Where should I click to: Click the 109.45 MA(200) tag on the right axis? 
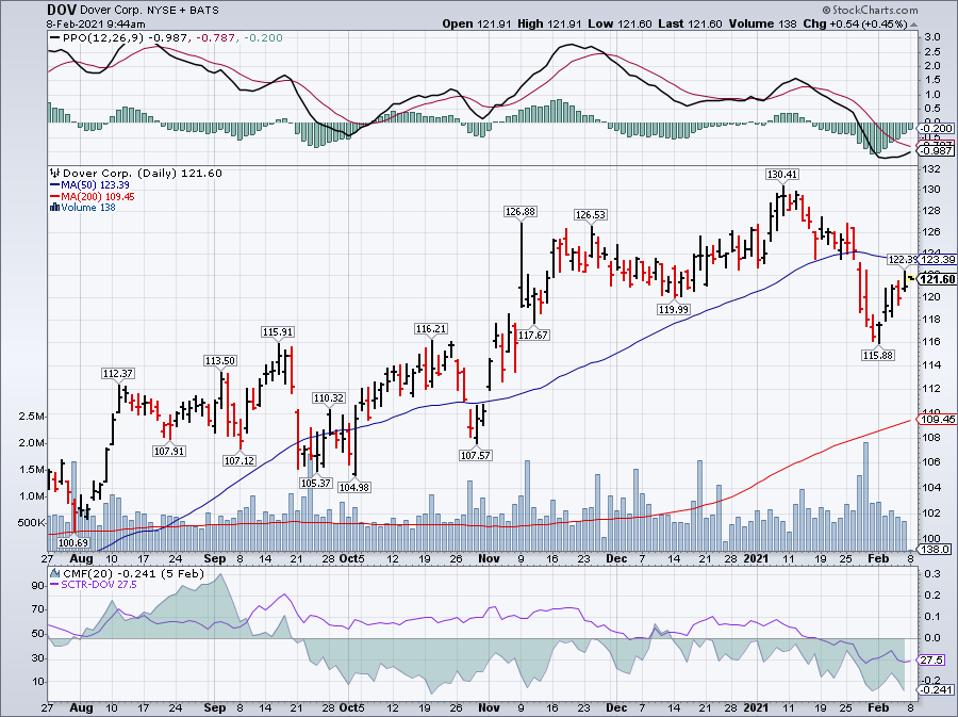tap(938, 420)
